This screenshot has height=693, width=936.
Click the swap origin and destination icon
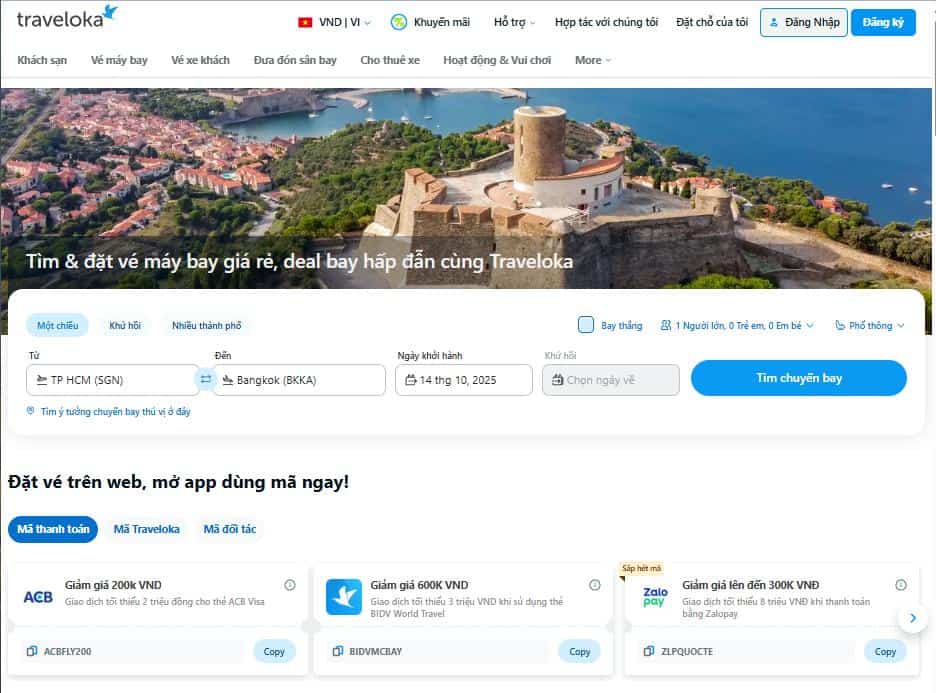click(205, 380)
